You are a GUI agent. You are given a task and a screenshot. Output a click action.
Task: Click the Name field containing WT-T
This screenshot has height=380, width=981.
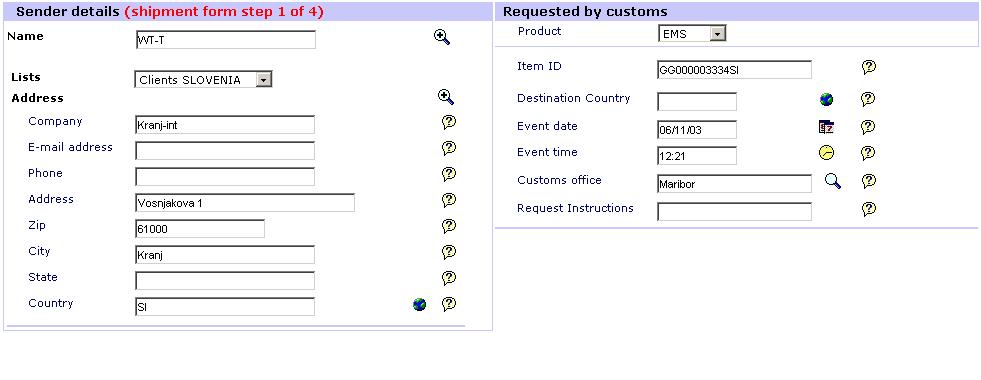tap(225, 39)
